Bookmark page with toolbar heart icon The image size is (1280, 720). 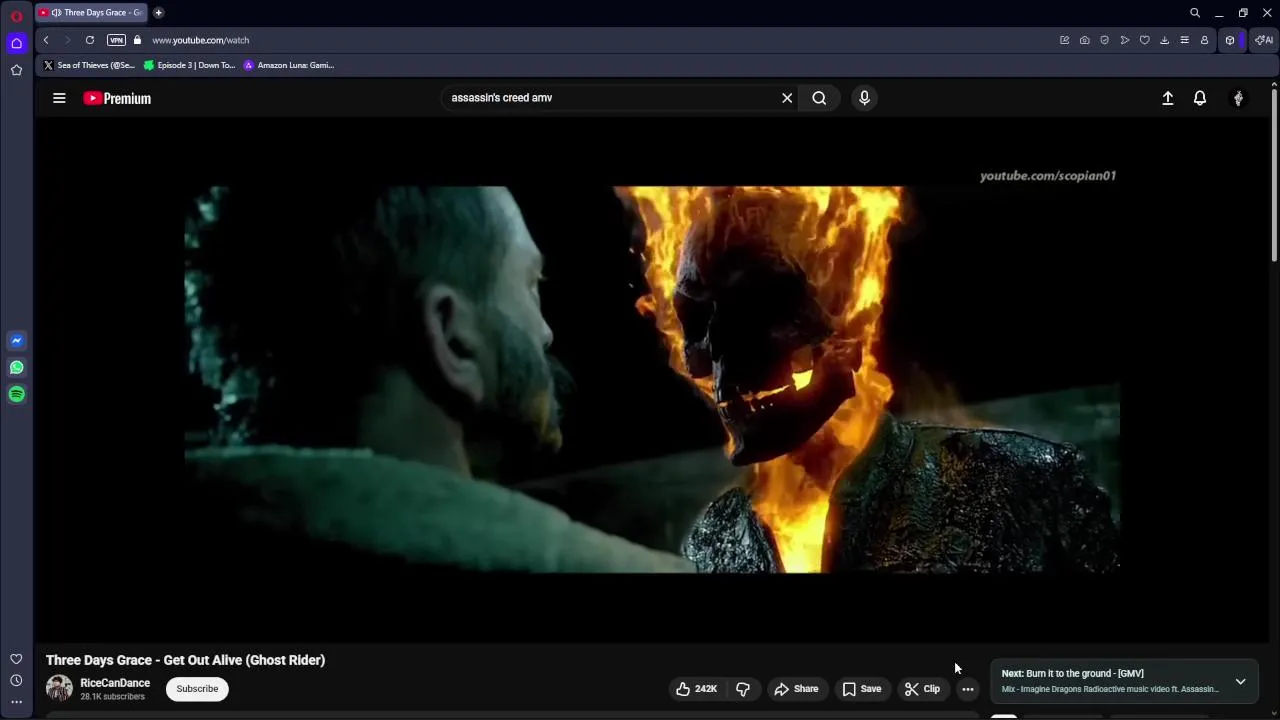[x=1145, y=40]
